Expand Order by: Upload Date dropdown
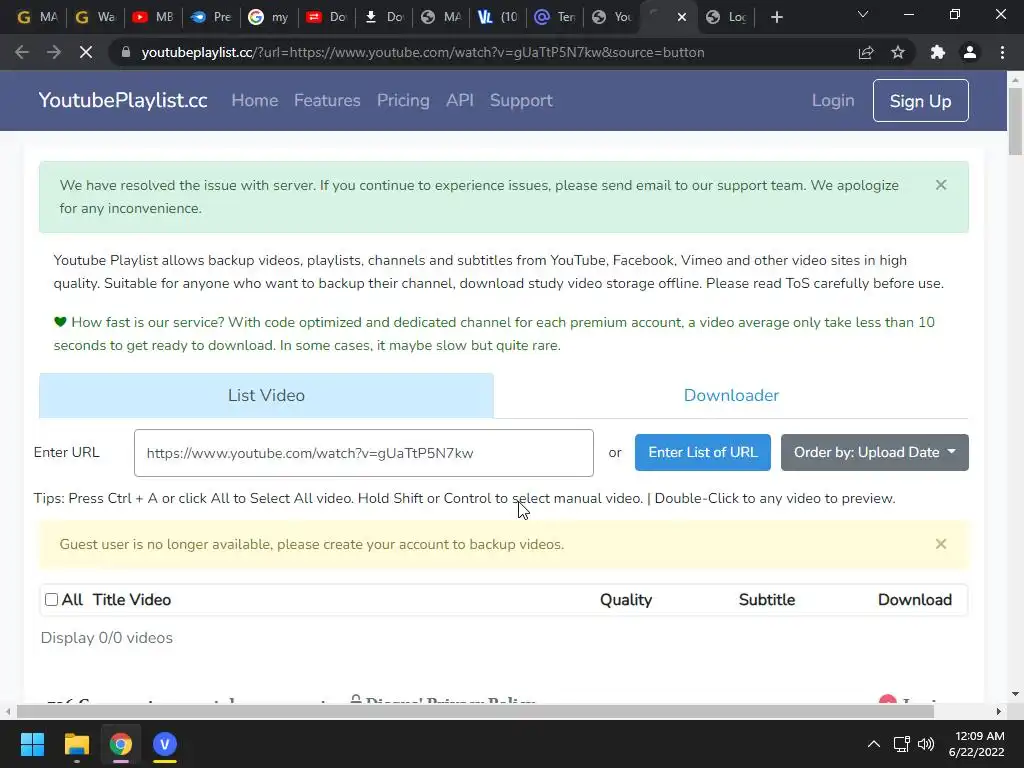This screenshot has height=768, width=1024. click(874, 452)
